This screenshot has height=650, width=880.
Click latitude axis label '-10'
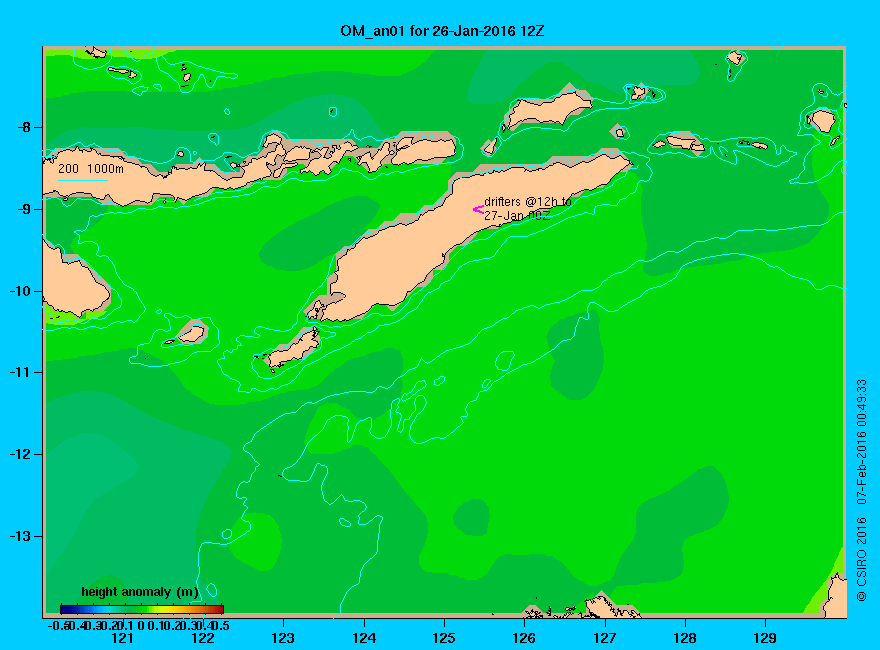click(20, 291)
